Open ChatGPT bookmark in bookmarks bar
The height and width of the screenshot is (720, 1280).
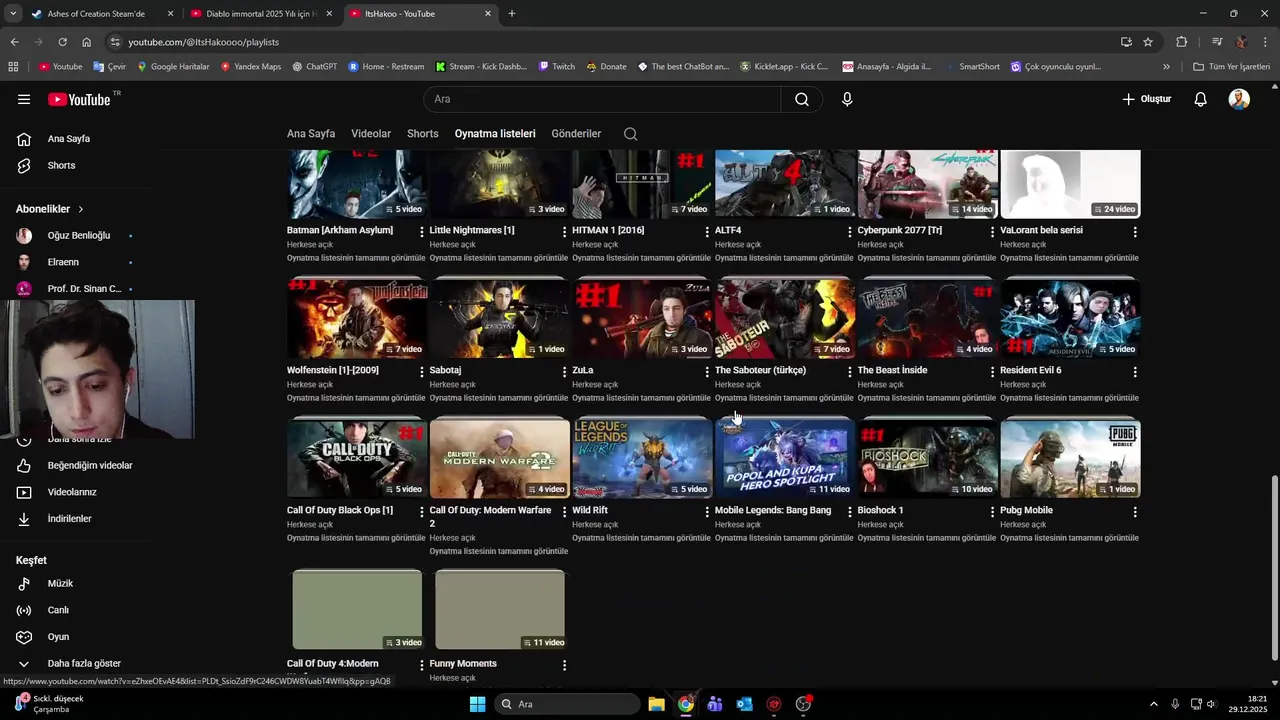[314, 67]
